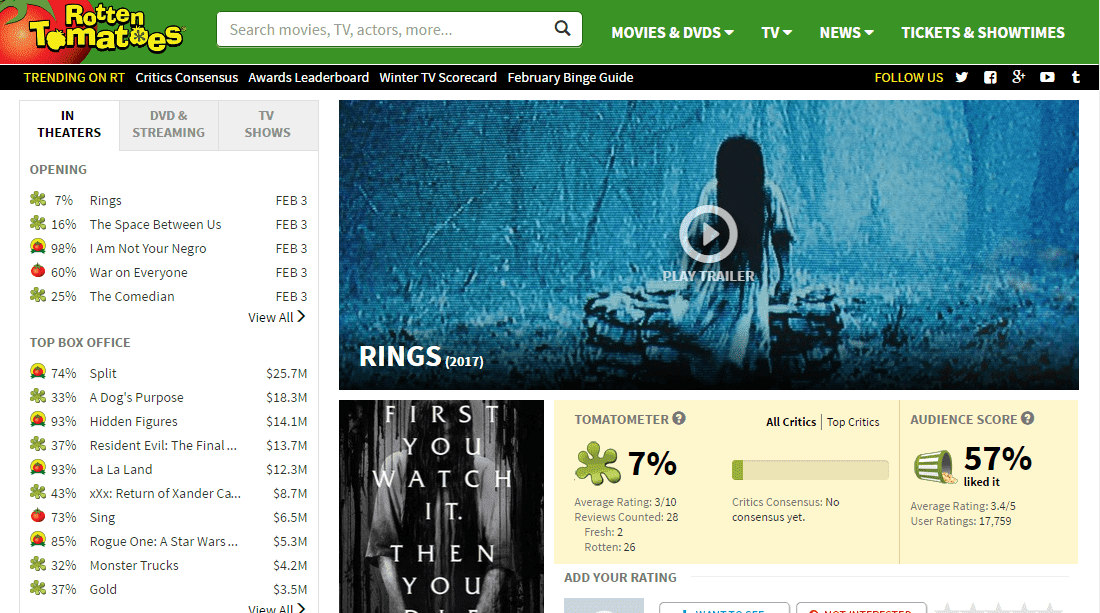Click the certified fresh icon beside Hidden Figures
The width and height of the screenshot is (1100, 613).
(38, 420)
